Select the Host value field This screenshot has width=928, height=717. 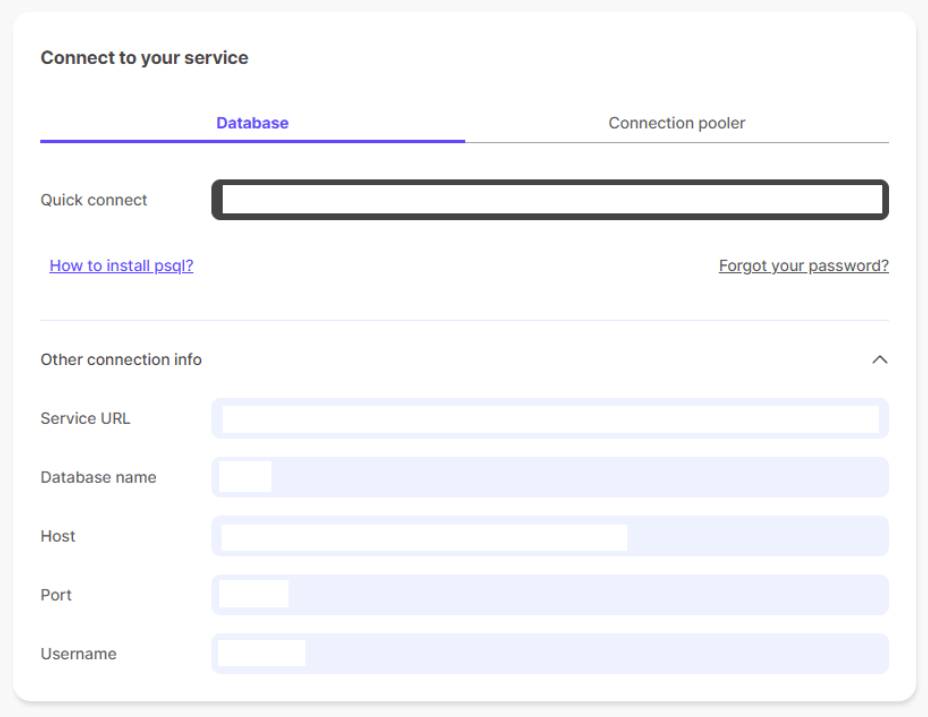[550, 537]
